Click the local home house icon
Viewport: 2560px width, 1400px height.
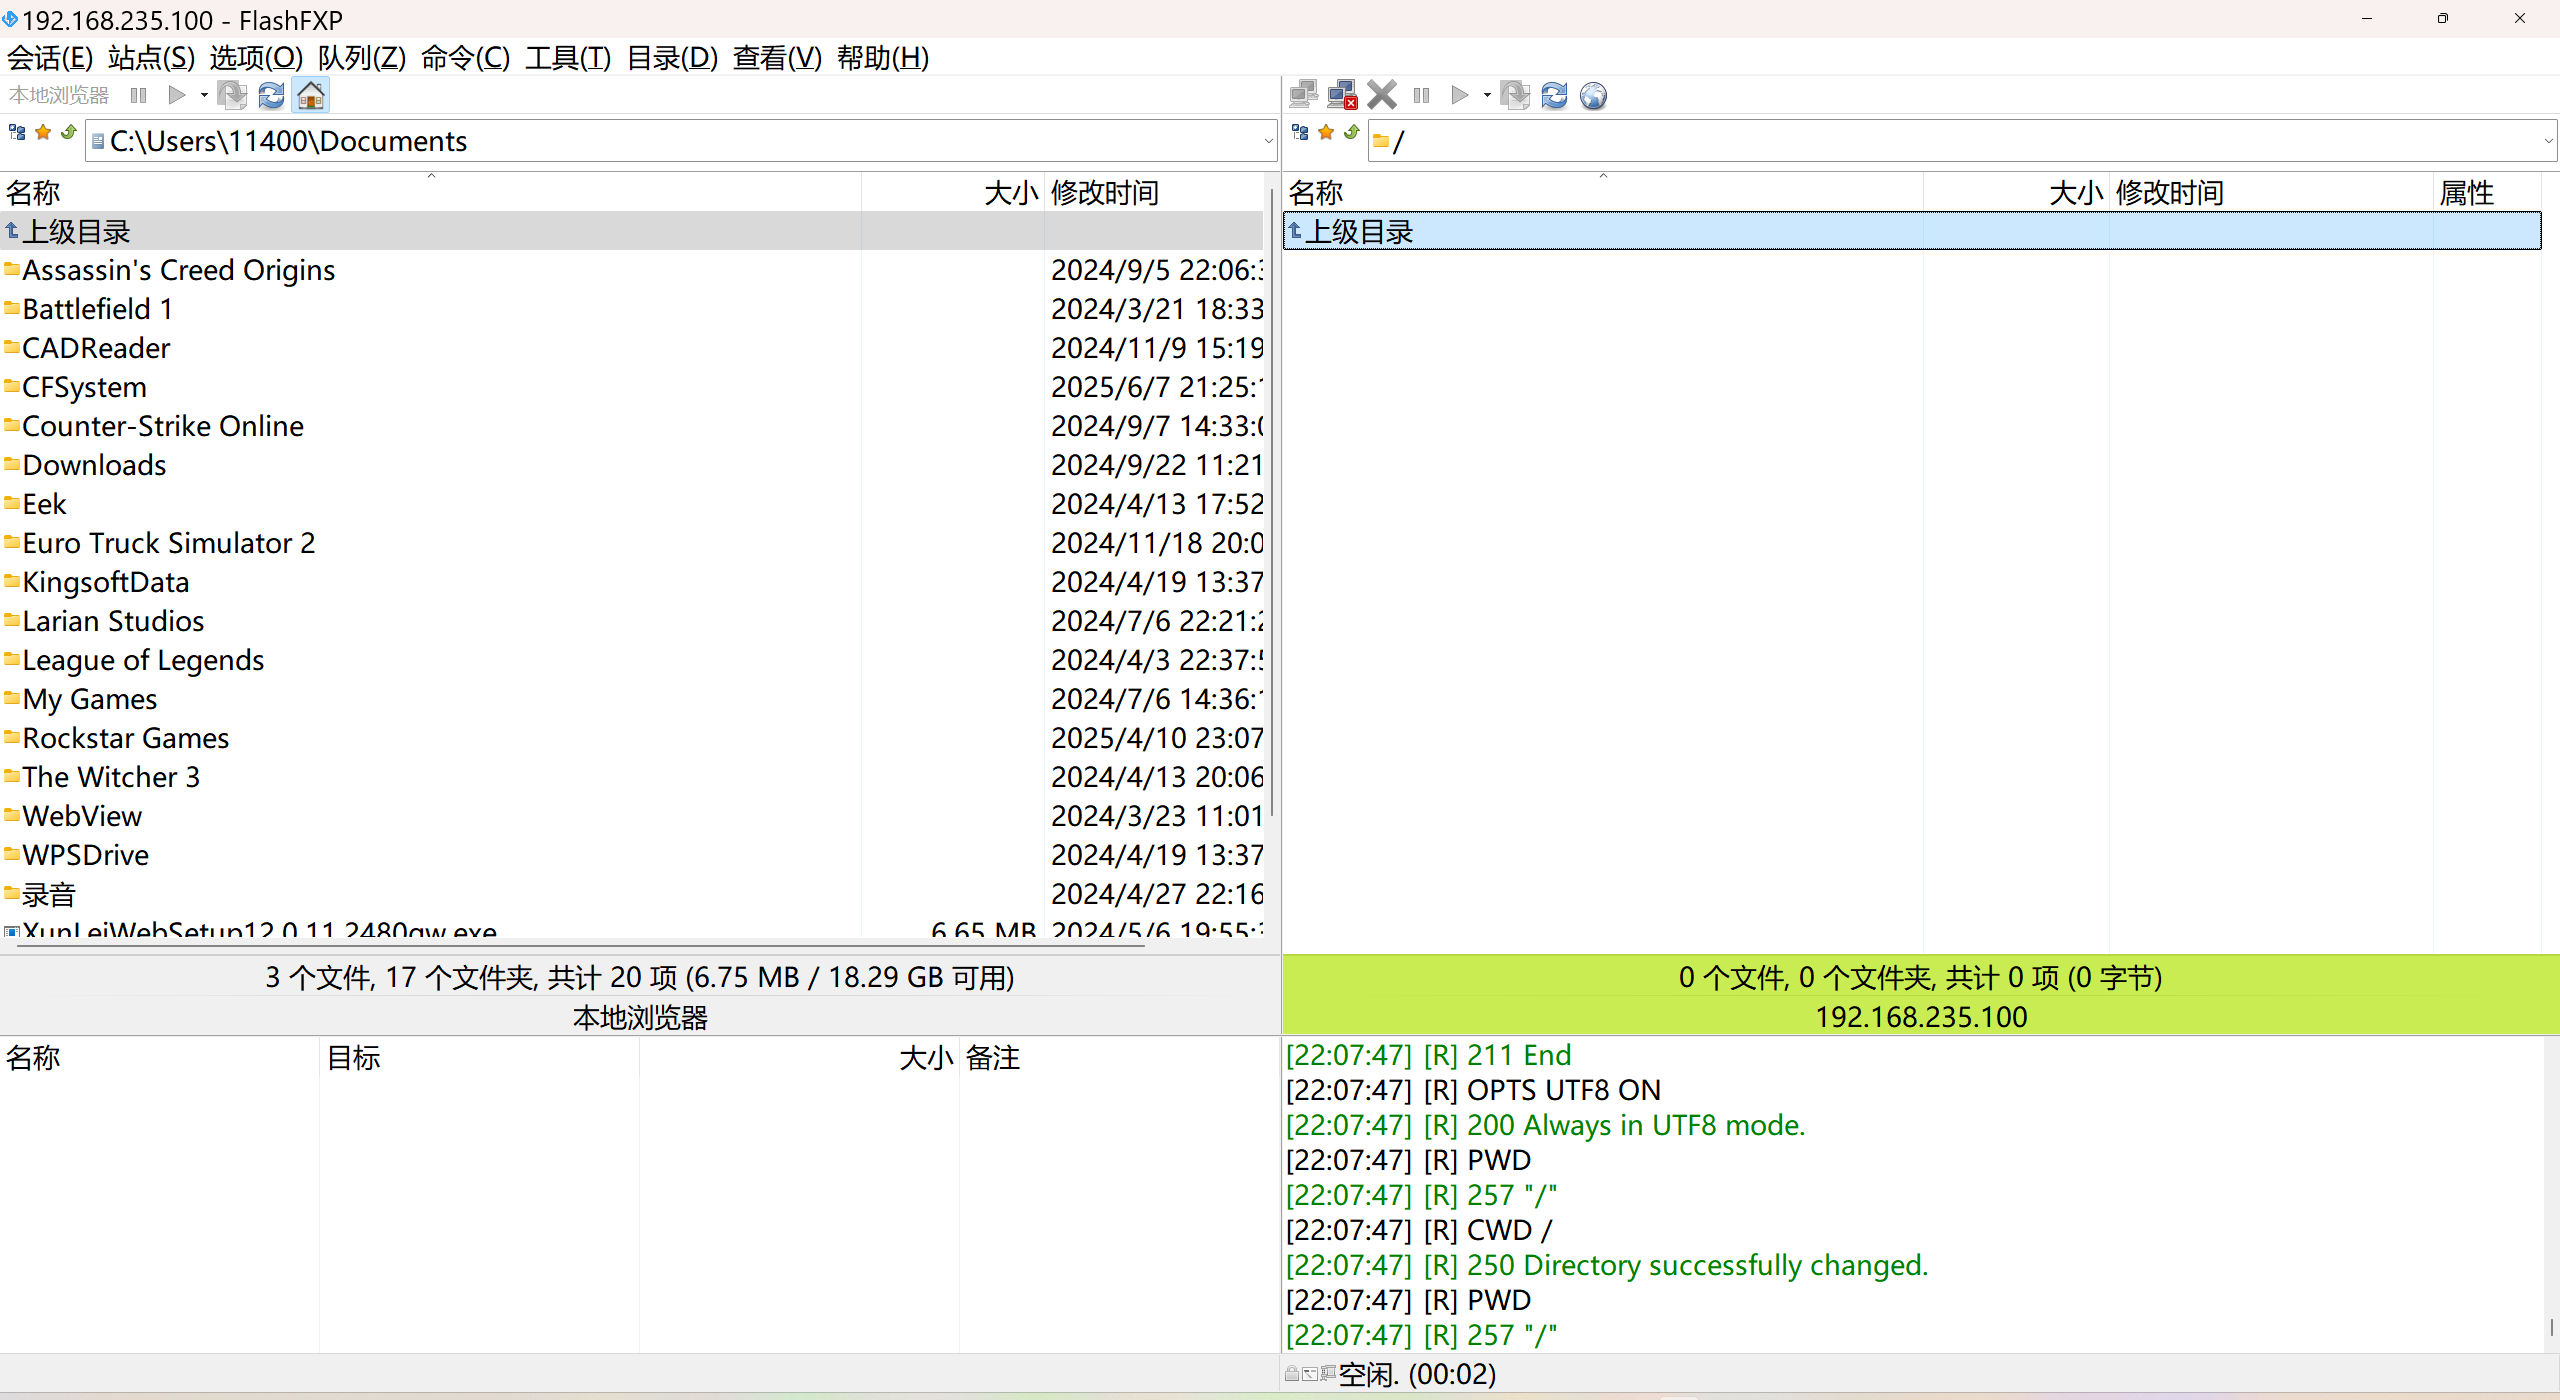(311, 95)
